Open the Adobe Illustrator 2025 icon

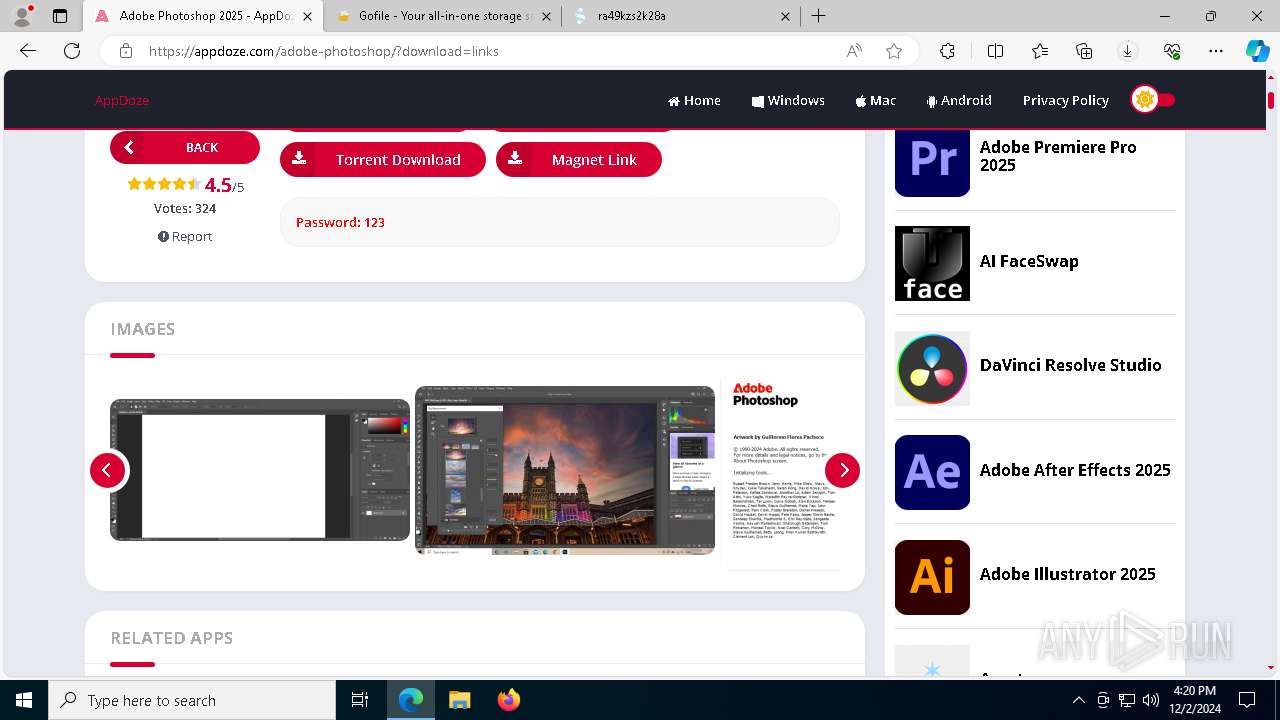[932, 577]
